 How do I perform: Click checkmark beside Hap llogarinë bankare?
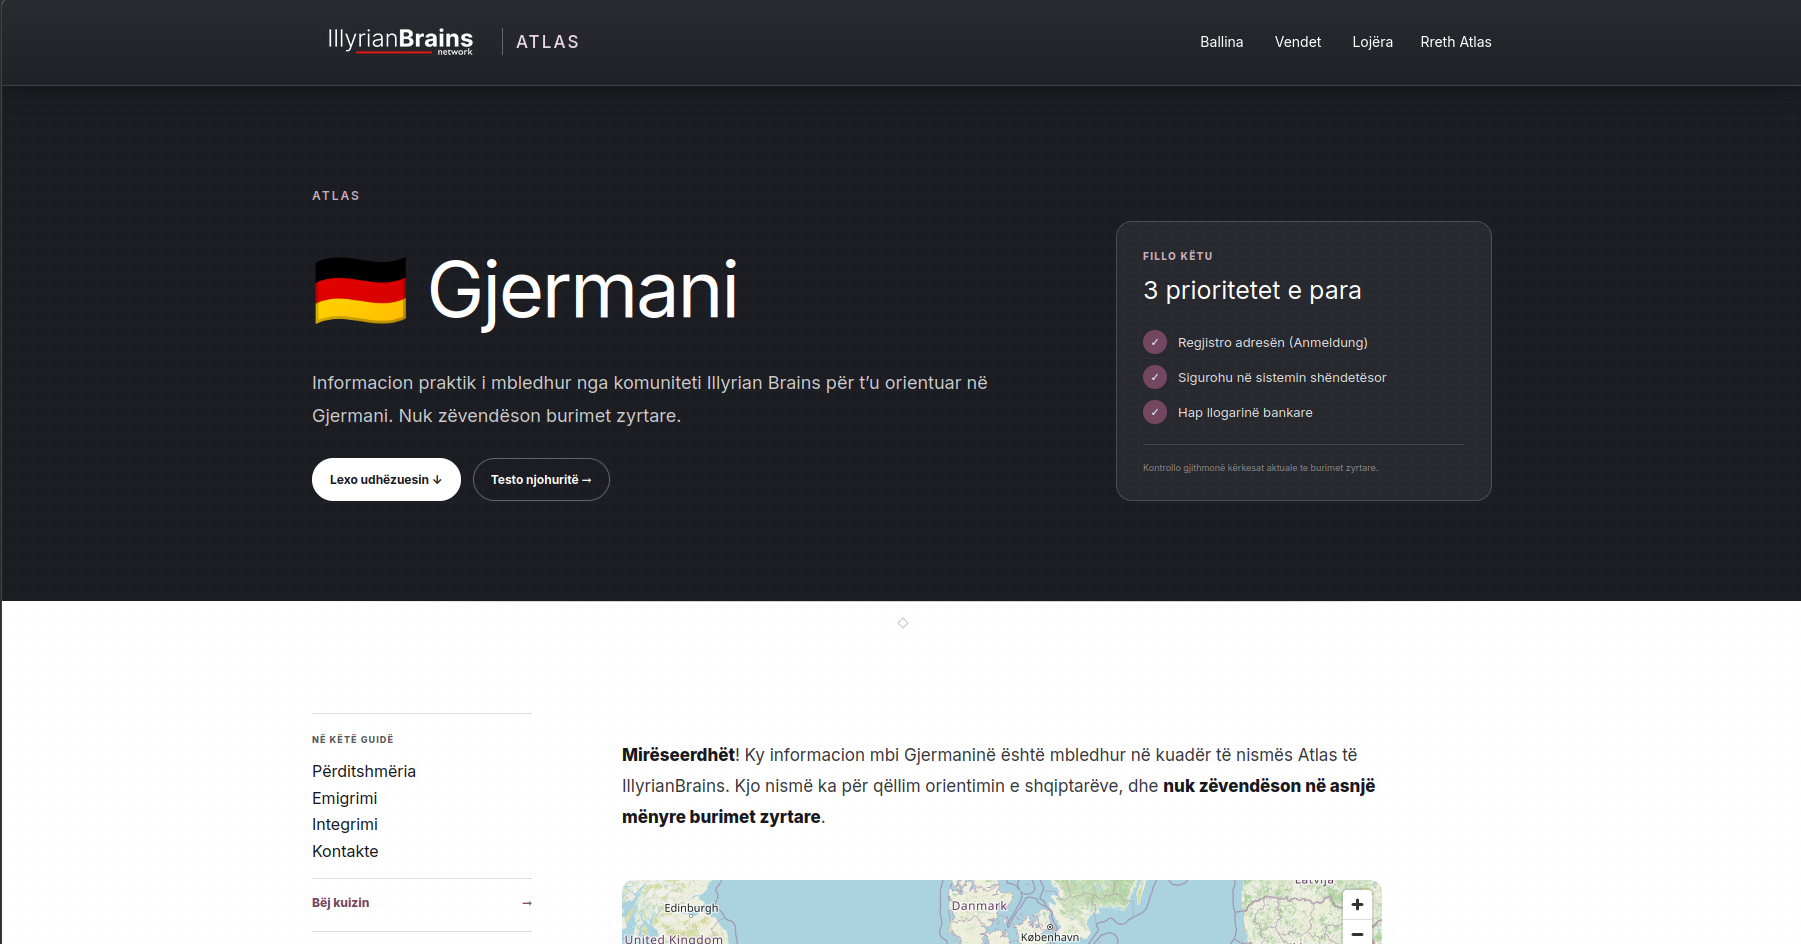pos(1155,412)
